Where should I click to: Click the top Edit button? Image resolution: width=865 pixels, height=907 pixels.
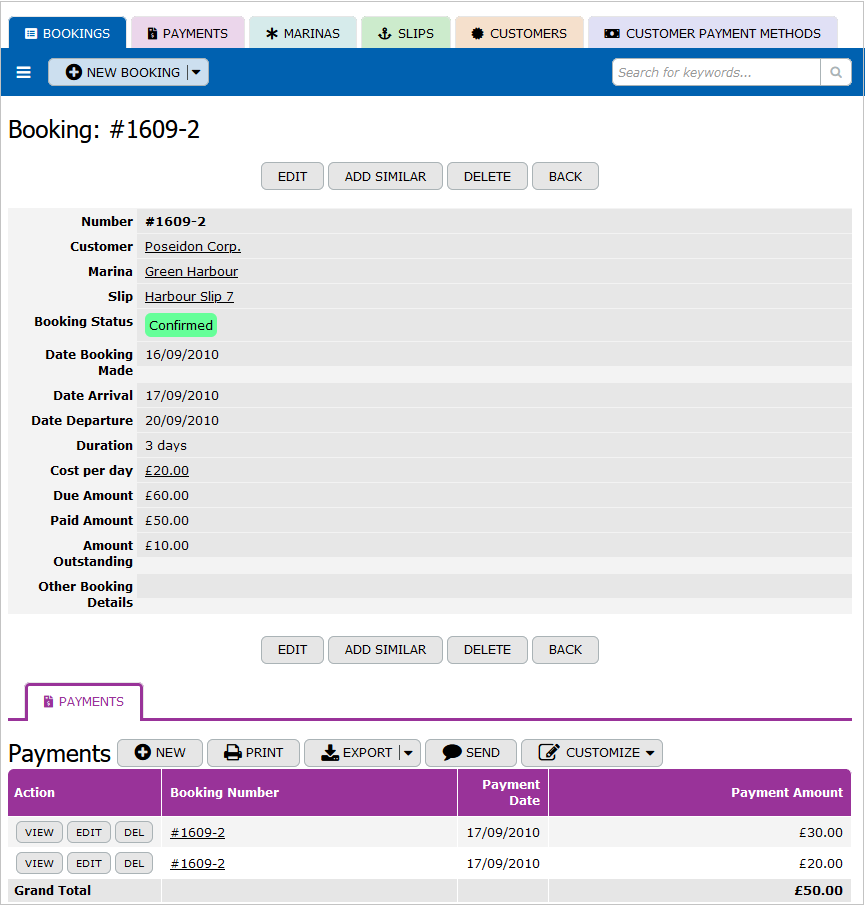coord(292,177)
